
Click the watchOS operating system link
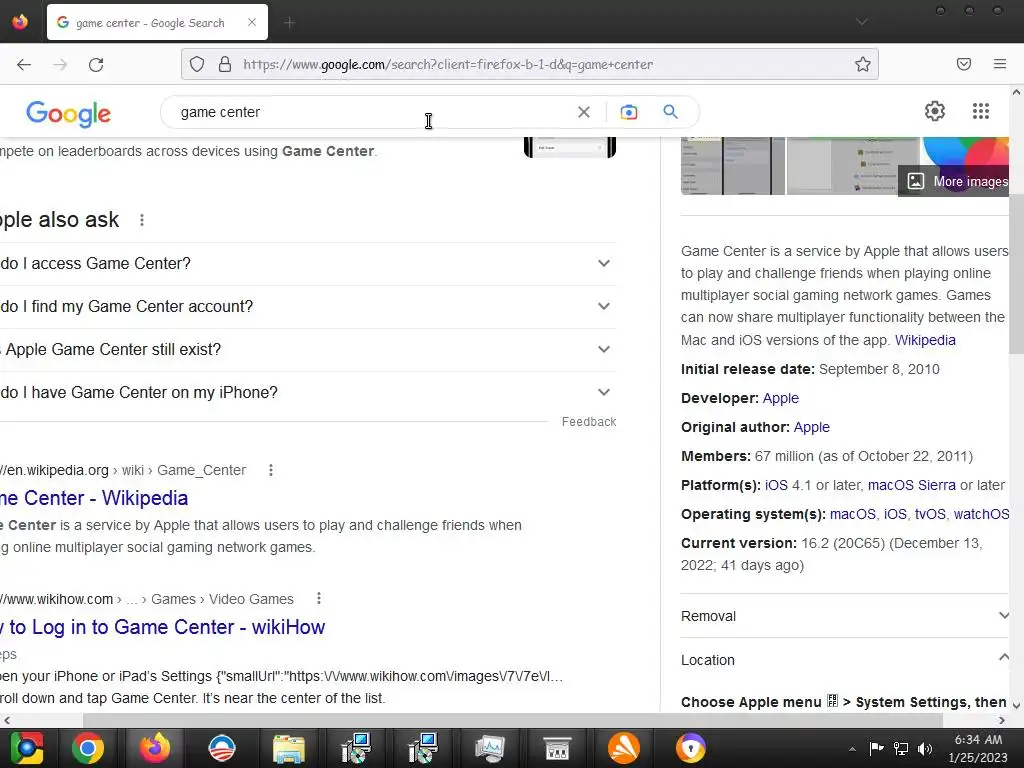(x=982, y=514)
